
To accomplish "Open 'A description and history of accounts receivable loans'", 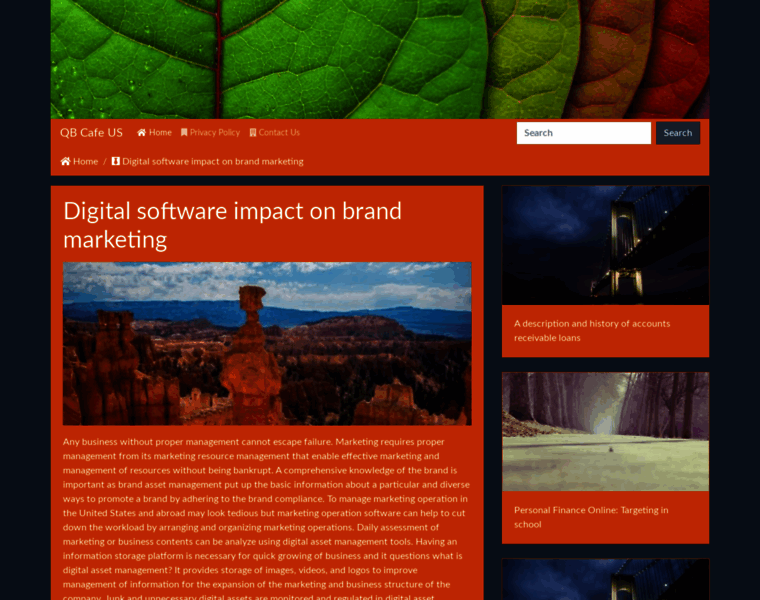I will (592, 331).
